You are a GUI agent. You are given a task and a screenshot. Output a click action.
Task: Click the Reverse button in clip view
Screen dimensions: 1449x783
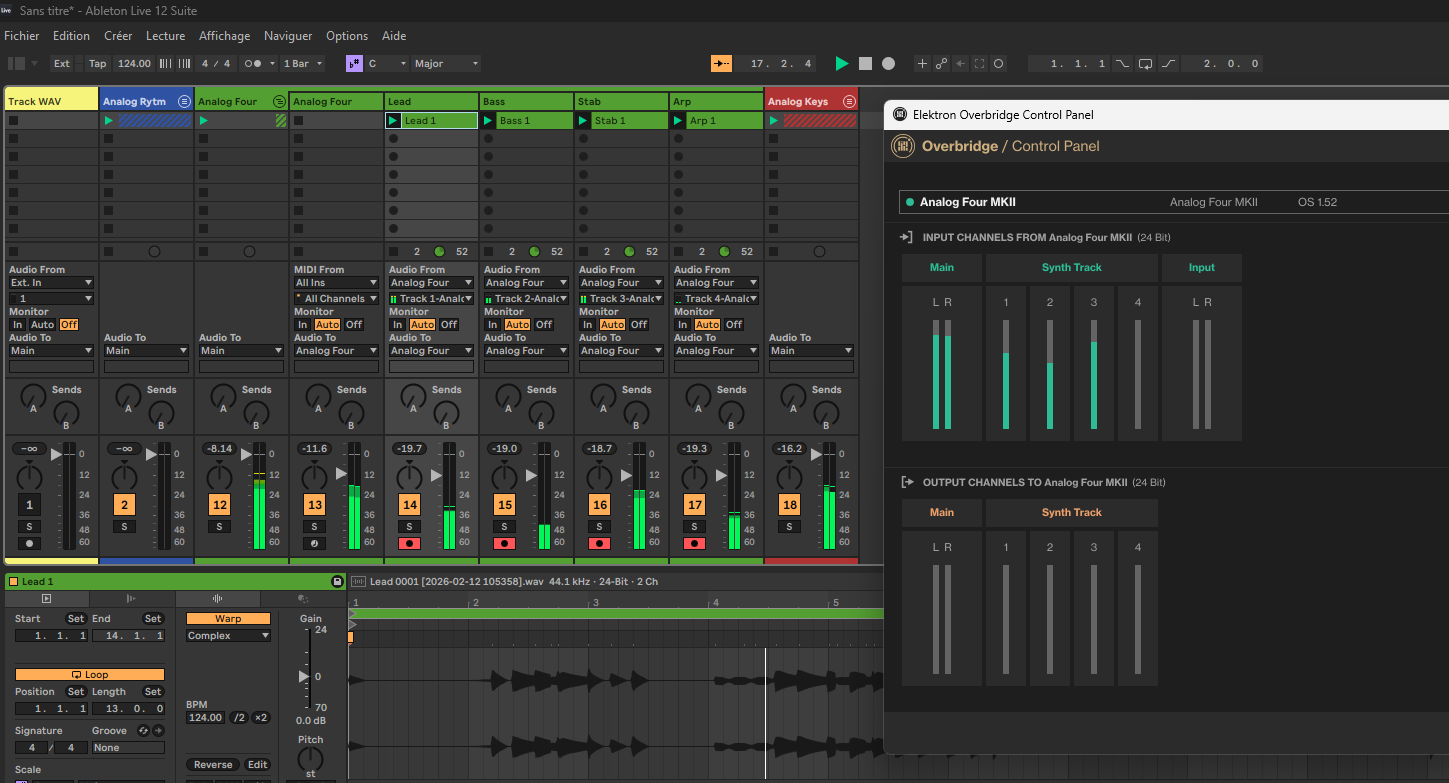click(x=213, y=765)
